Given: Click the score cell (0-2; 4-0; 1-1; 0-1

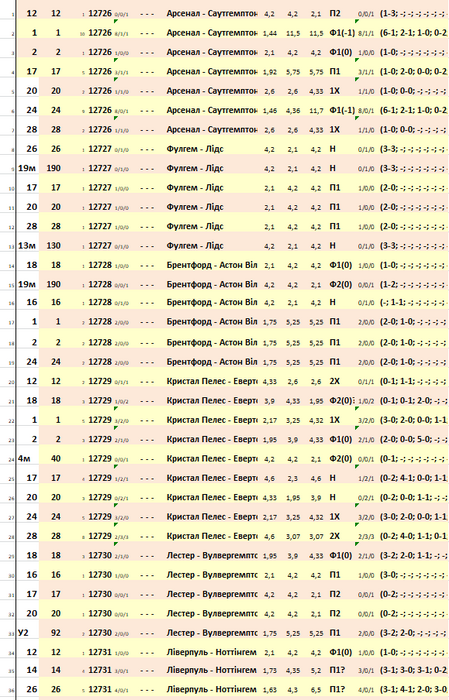Looking at the screenshot, I should pos(414,536).
